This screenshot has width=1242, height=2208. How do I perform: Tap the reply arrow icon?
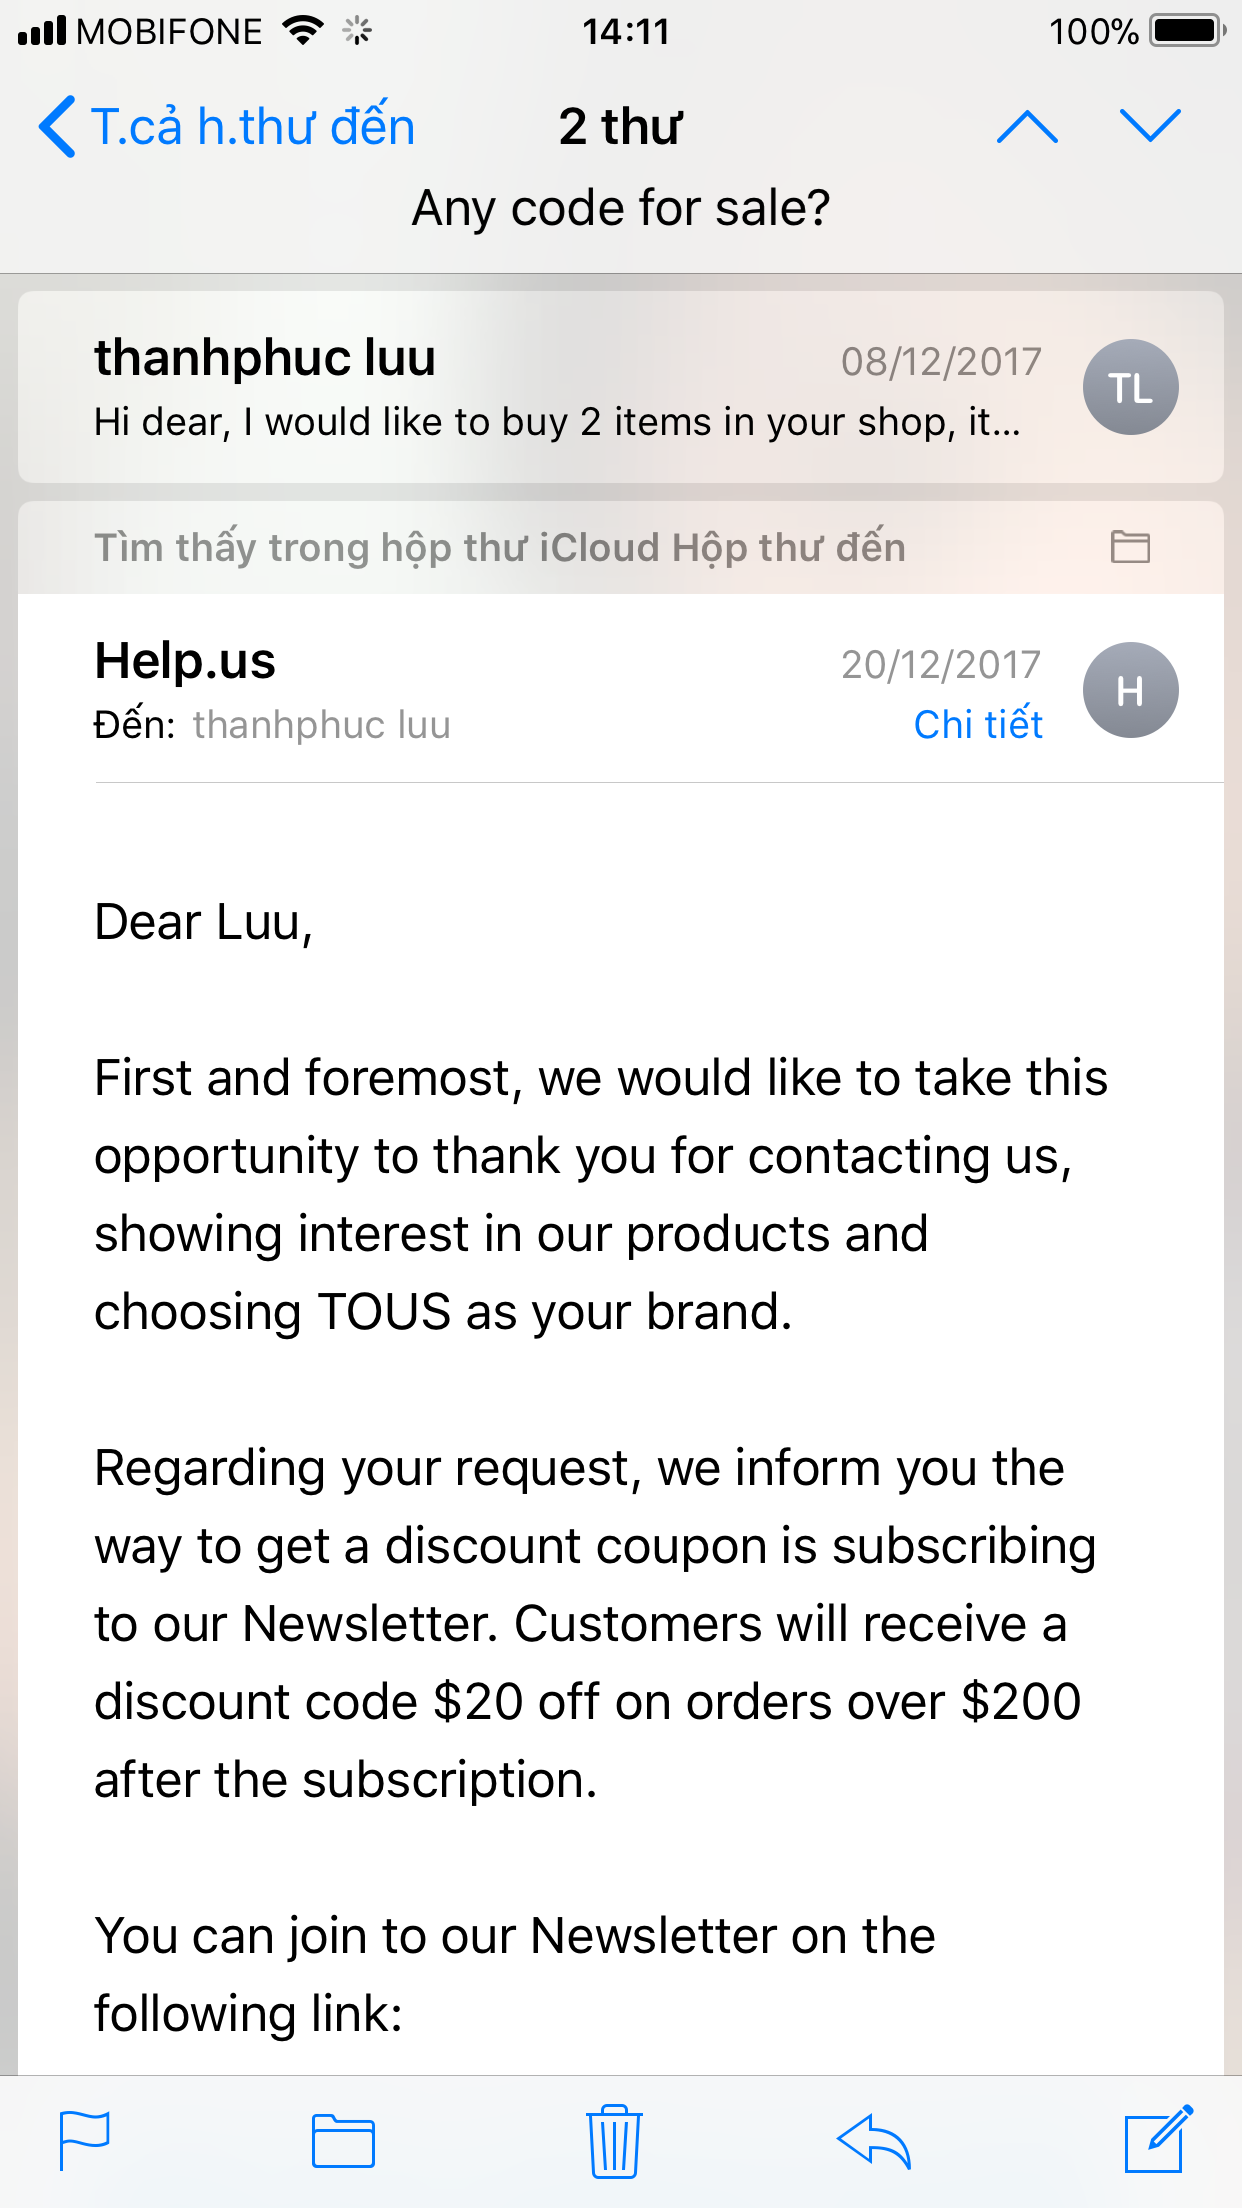874,2141
